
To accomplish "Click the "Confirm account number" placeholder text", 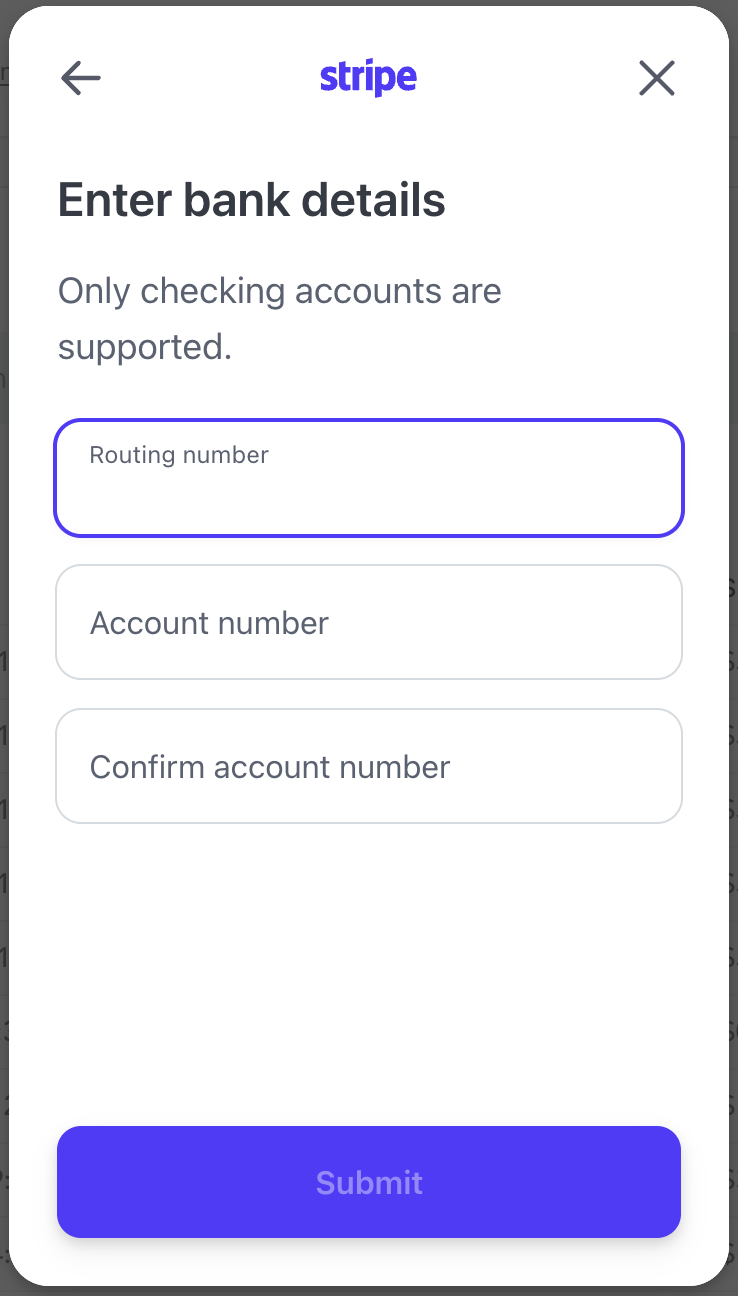I will [270, 767].
